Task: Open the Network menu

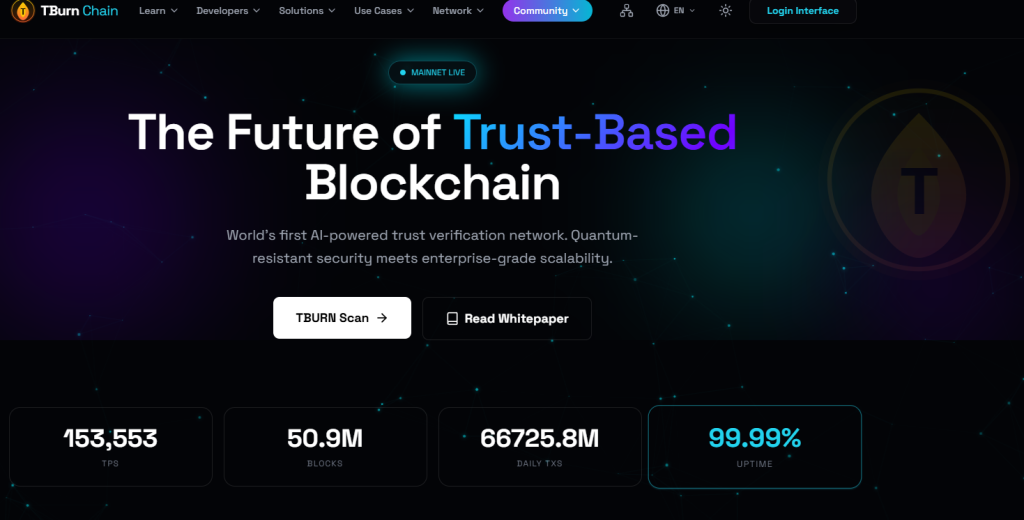Action: tap(458, 11)
